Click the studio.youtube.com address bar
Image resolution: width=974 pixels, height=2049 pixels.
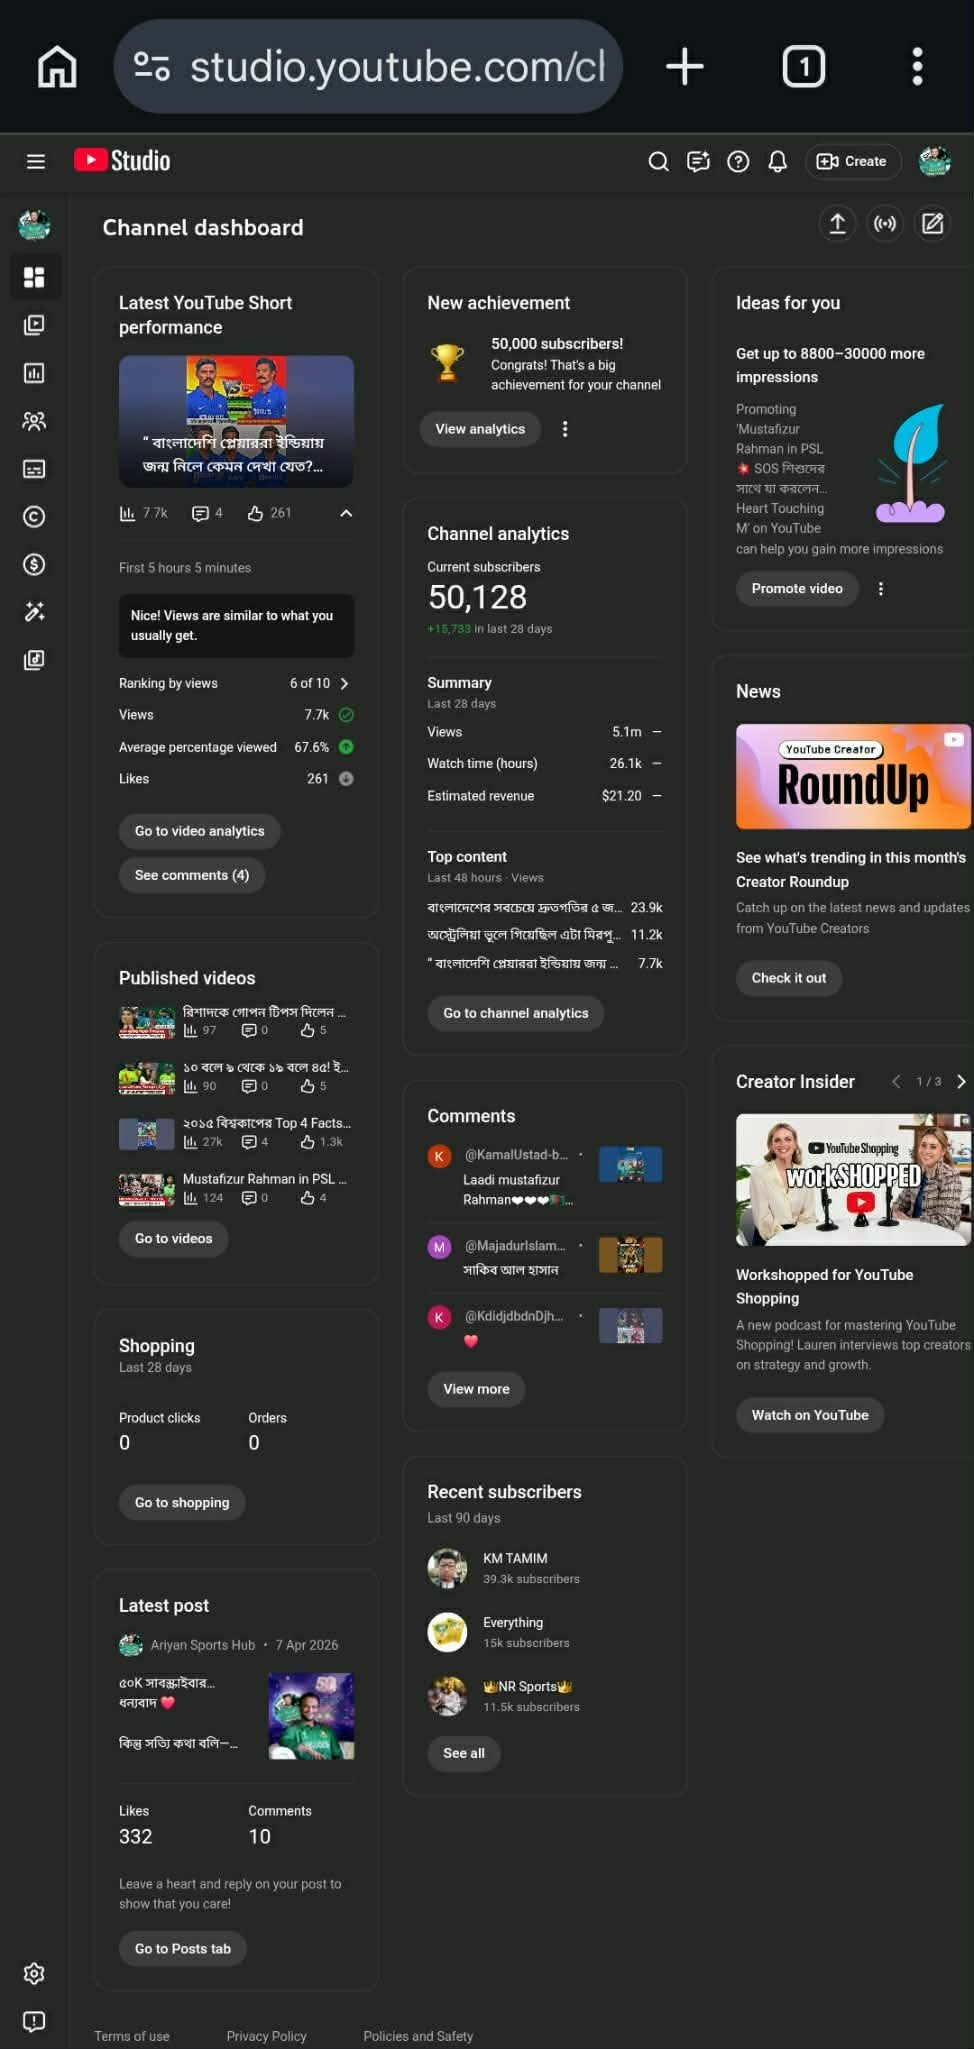pos(369,67)
